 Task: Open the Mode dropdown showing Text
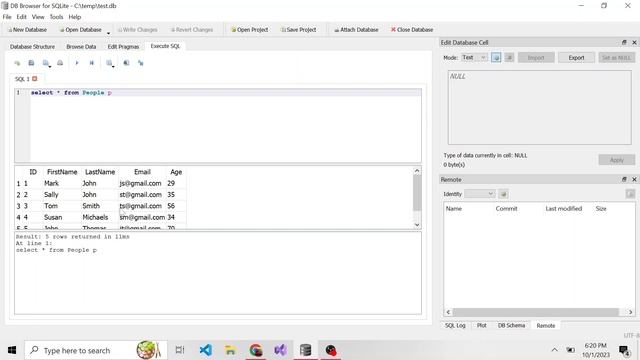474,58
